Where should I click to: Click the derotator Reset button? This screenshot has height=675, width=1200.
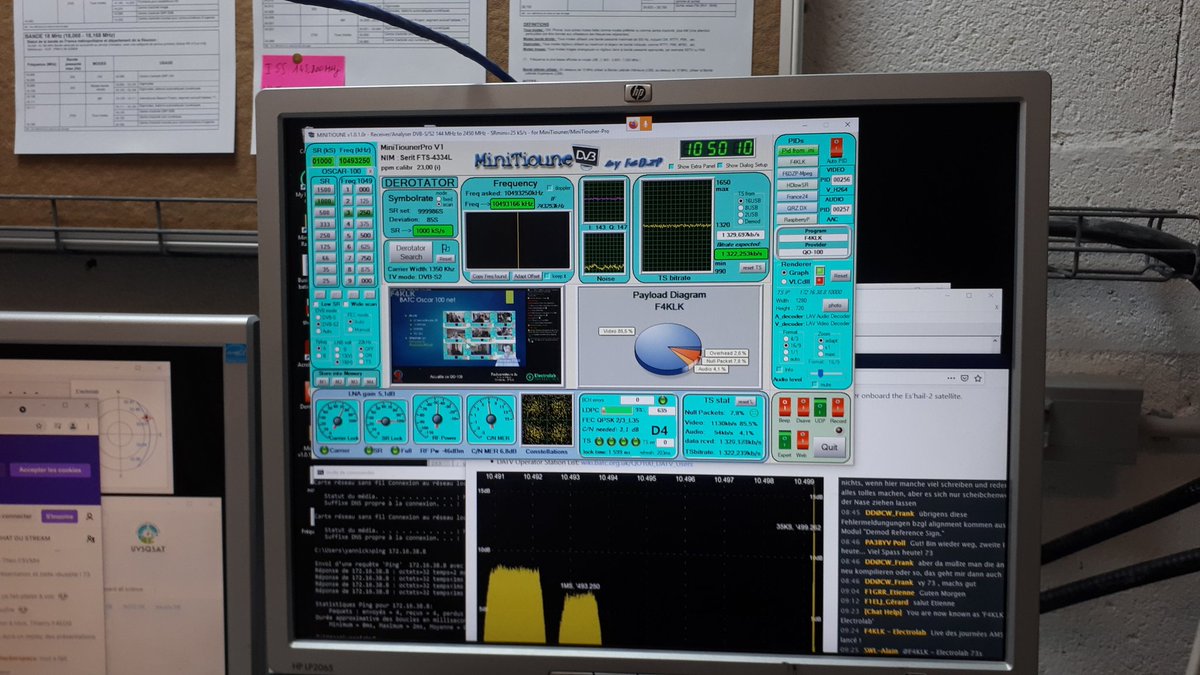(x=445, y=258)
